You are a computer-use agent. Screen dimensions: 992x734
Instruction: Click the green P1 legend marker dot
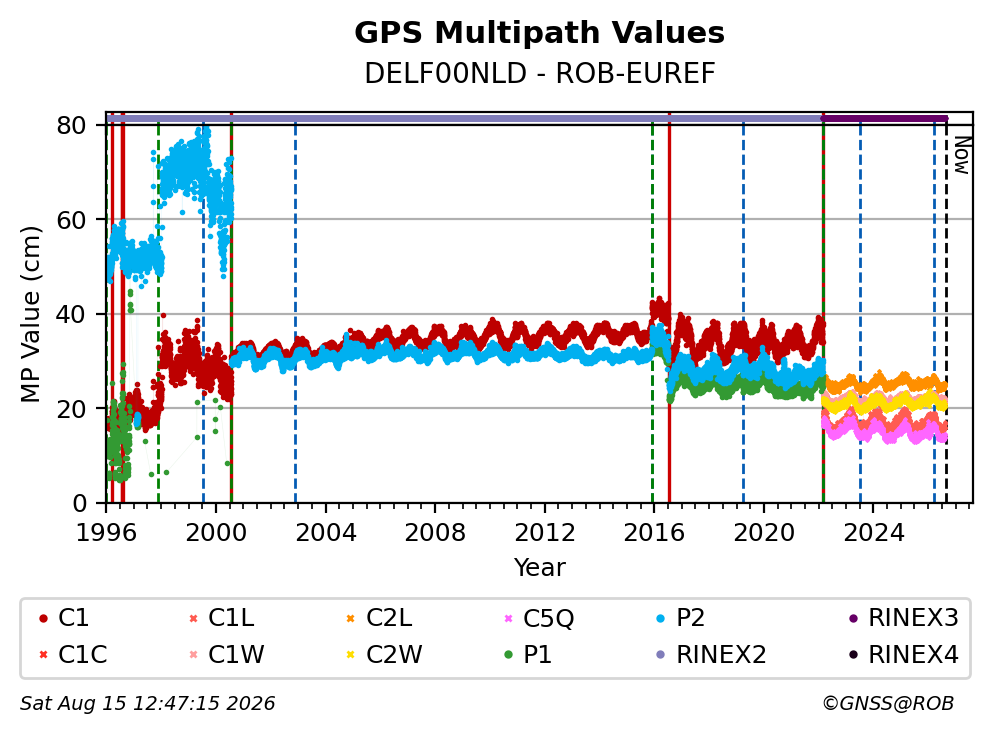point(509,655)
